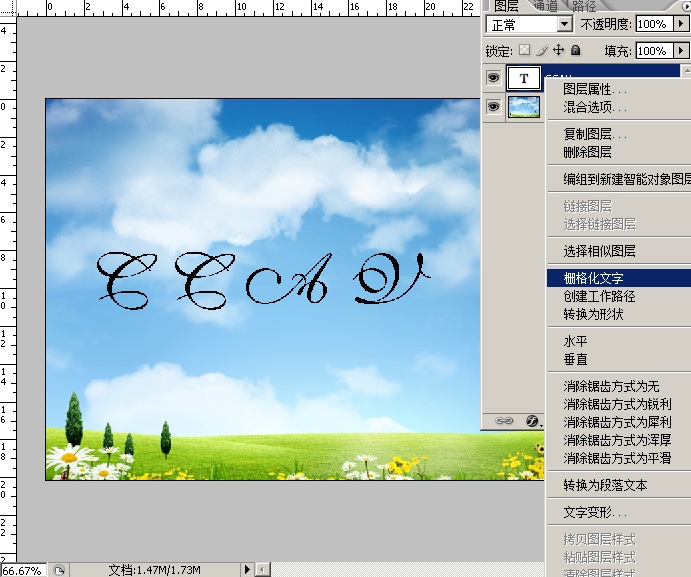Image resolution: width=691 pixels, height=577 pixels.
Task: Set anti-alias 消除锯齿方式为无
Action: point(611,387)
